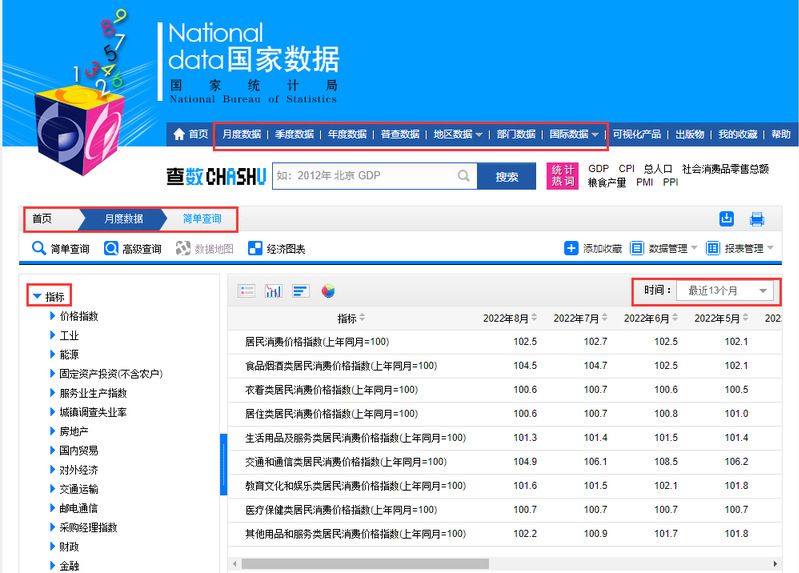Open 高级查询 advanced query

pos(133,249)
